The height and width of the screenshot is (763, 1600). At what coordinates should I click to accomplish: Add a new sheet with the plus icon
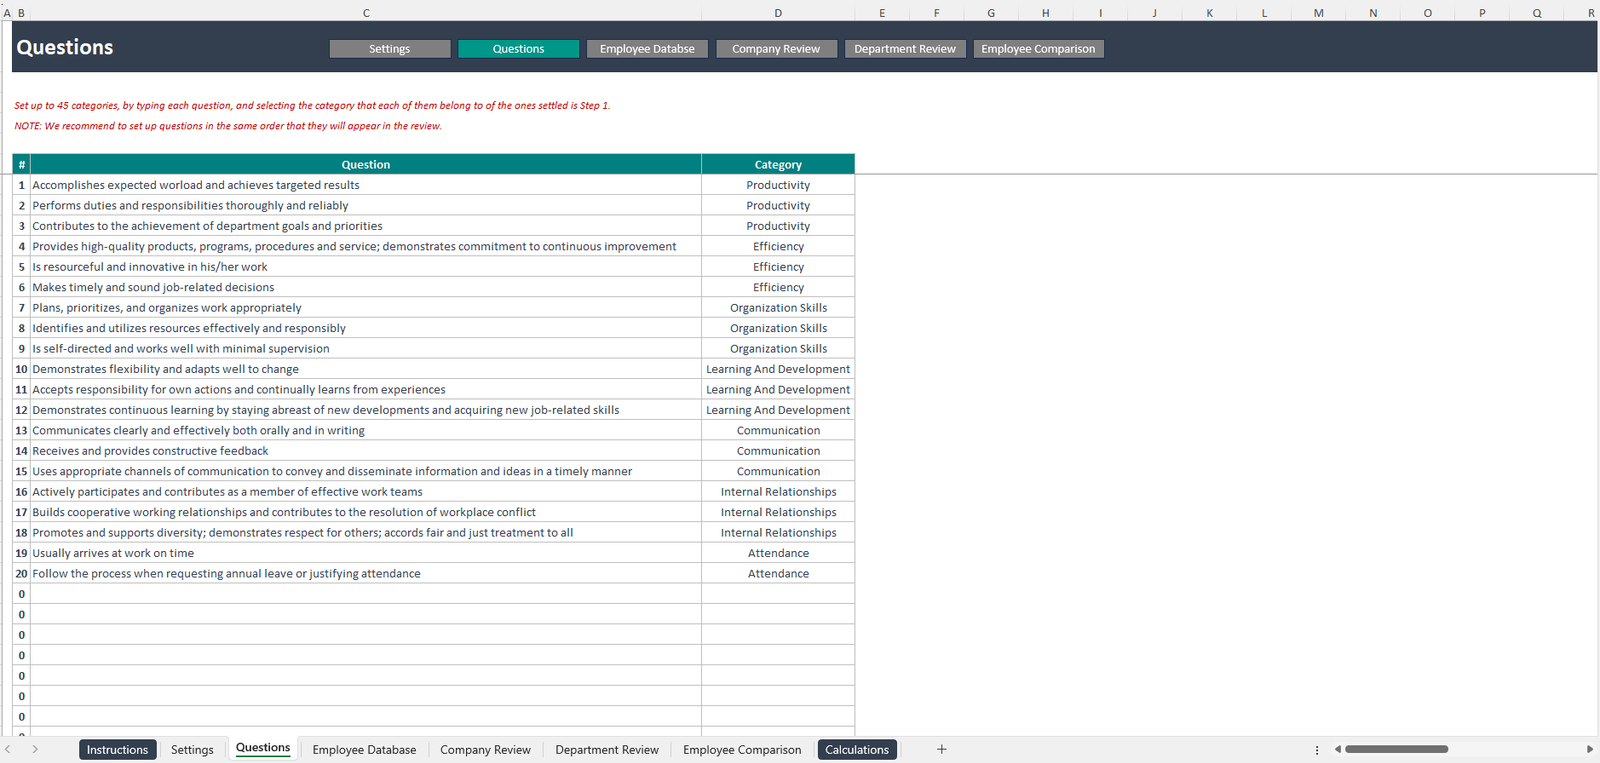(x=941, y=749)
